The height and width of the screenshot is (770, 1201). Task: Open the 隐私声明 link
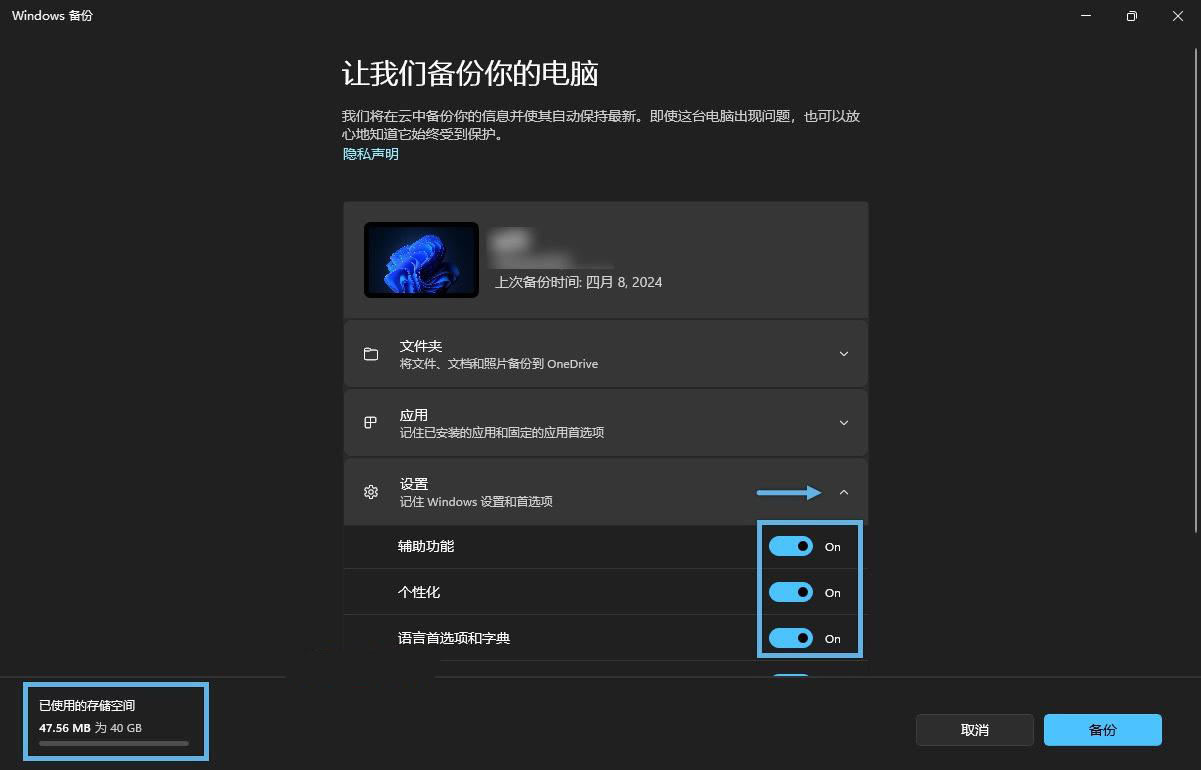coord(371,154)
